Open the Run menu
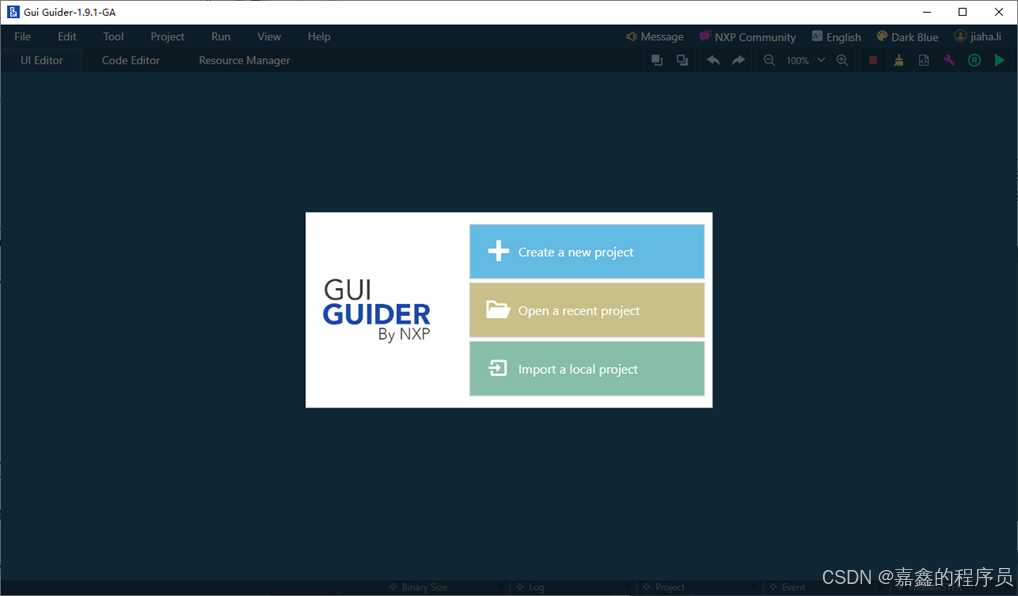This screenshot has width=1018, height=596. pyautogui.click(x=221, y=36)
